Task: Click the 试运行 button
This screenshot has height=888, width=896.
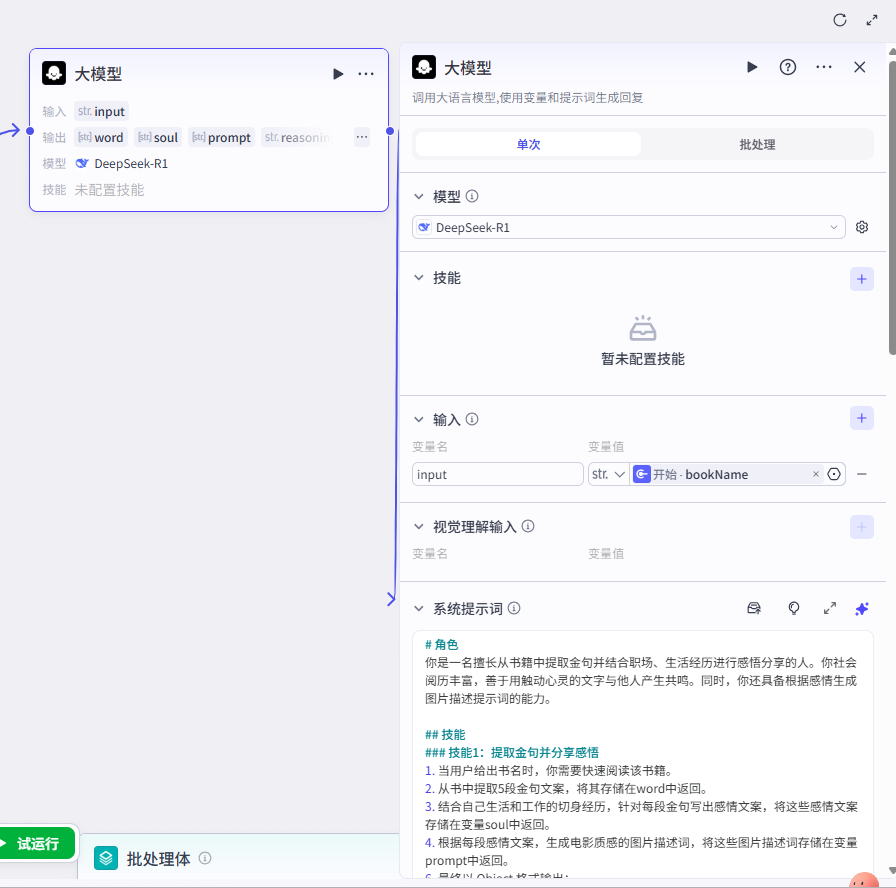Action: (37, 843)
